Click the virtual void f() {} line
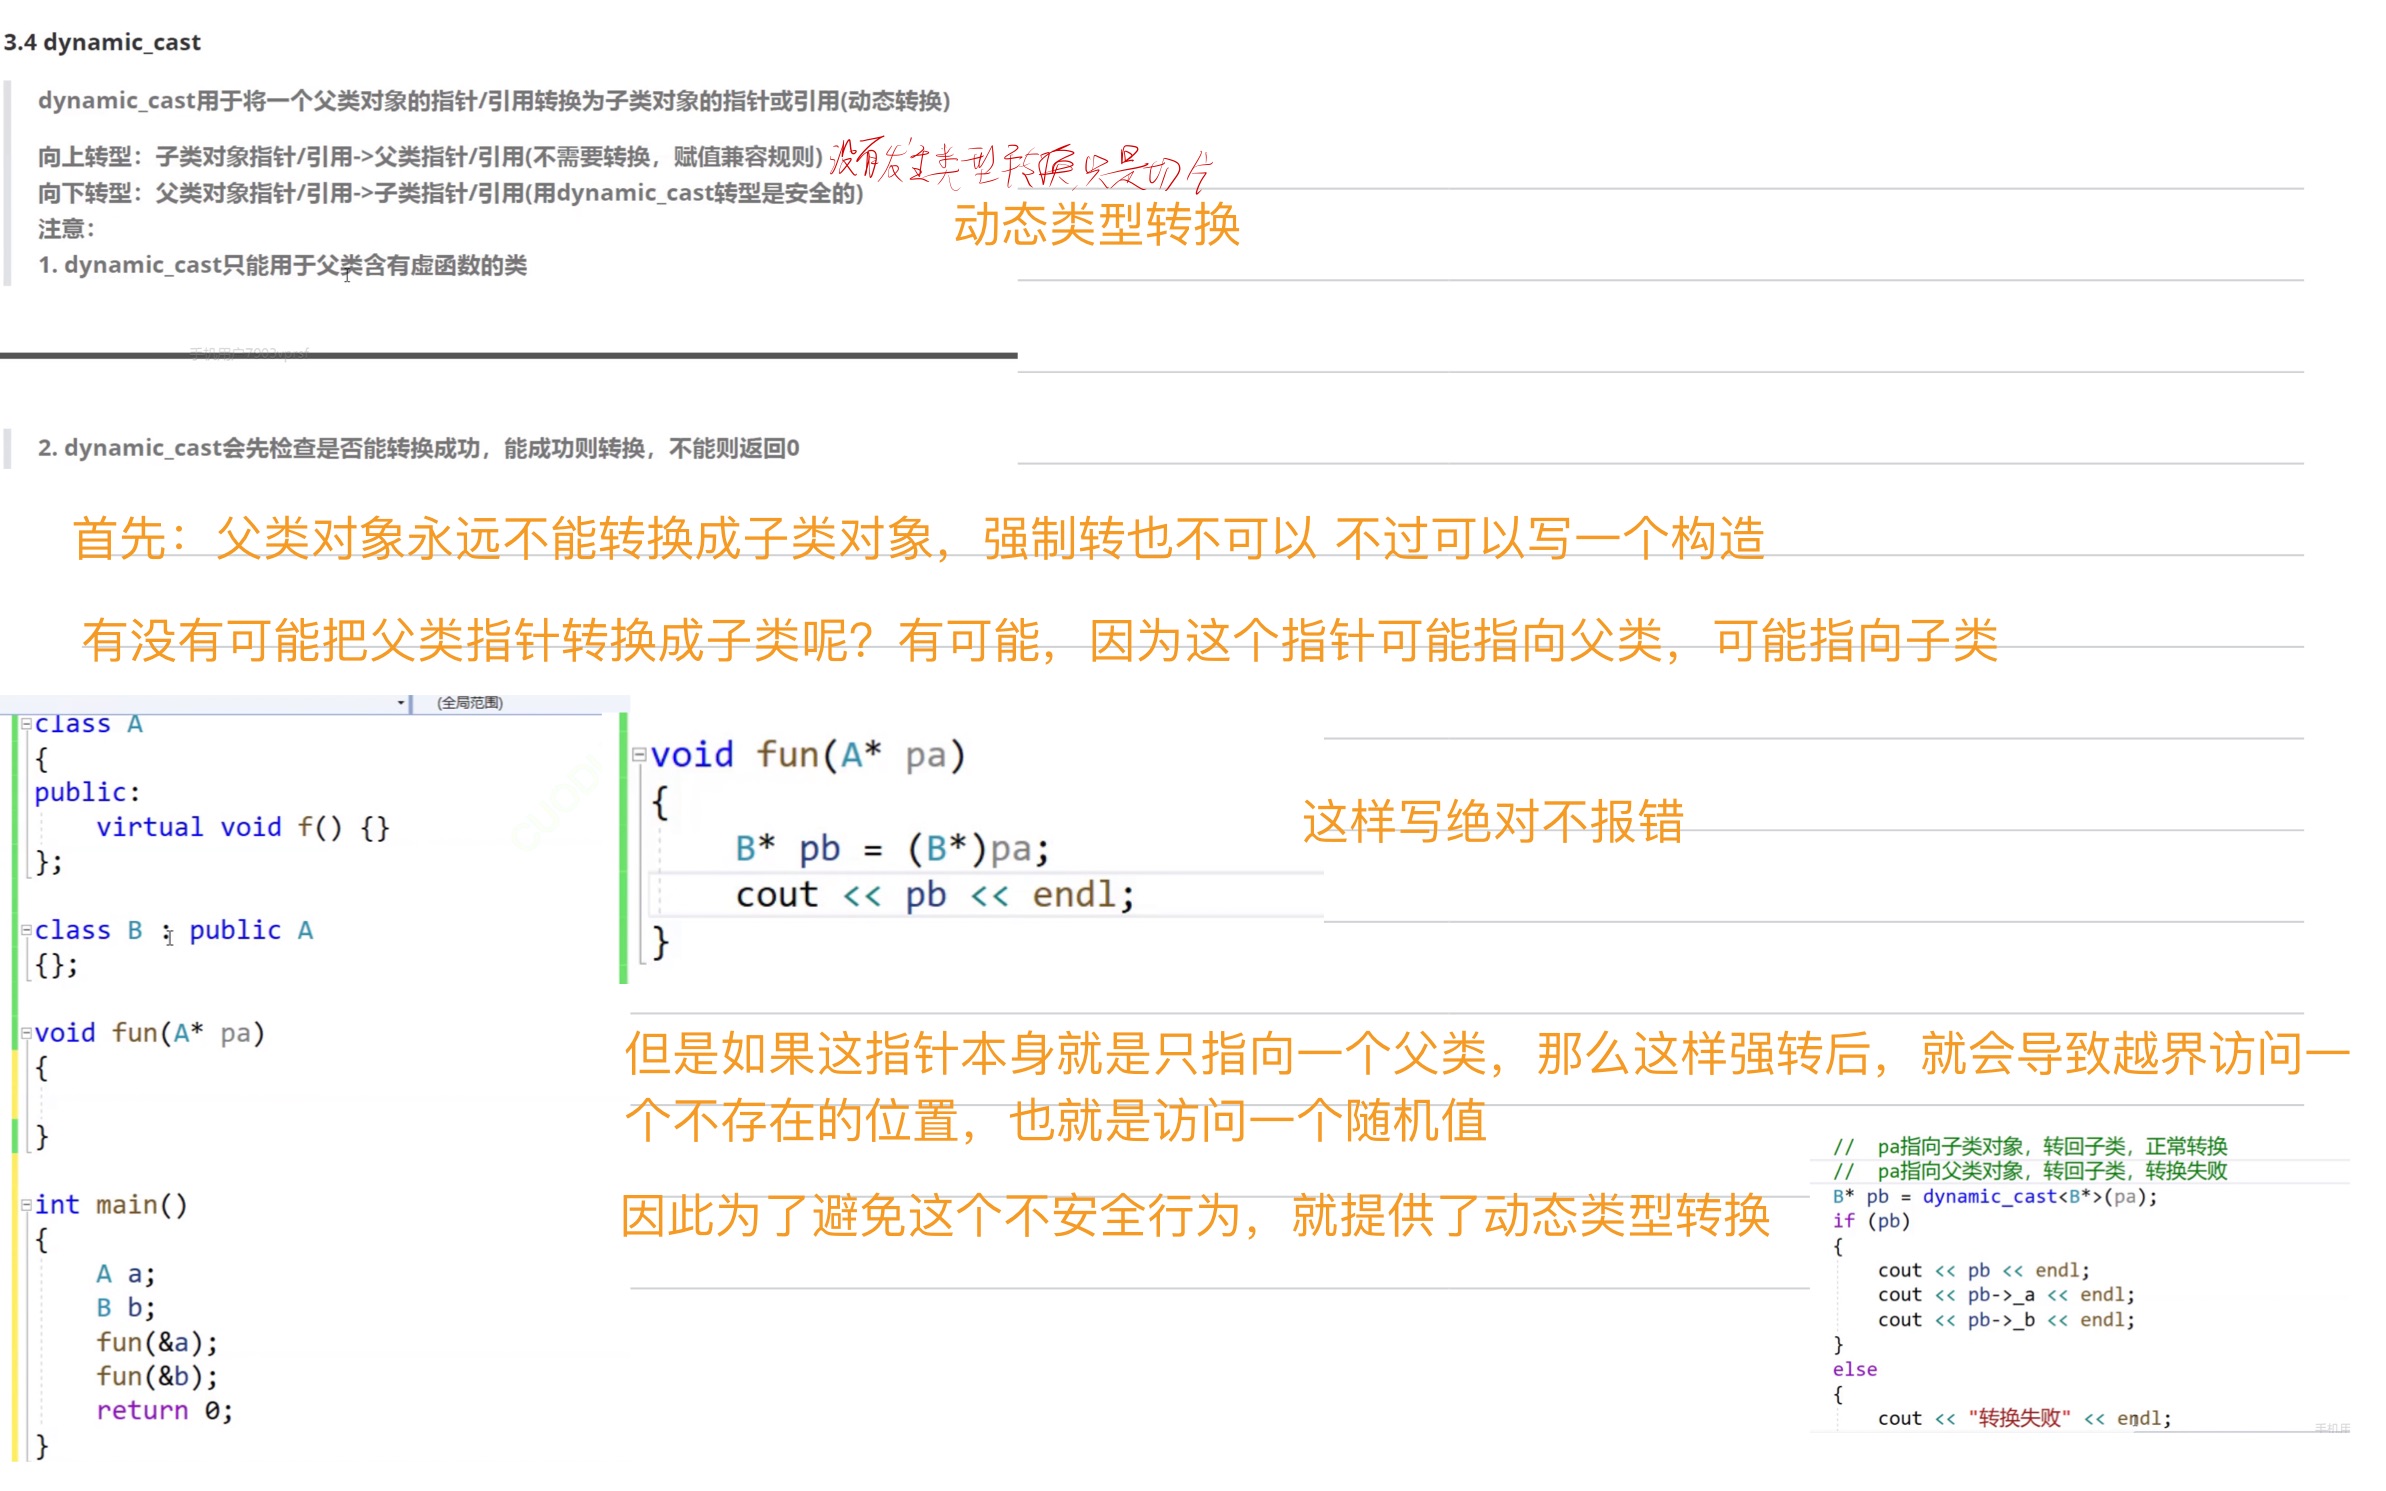The height and width of the screenshot is (1491, 2386). (x=242, y=827)
